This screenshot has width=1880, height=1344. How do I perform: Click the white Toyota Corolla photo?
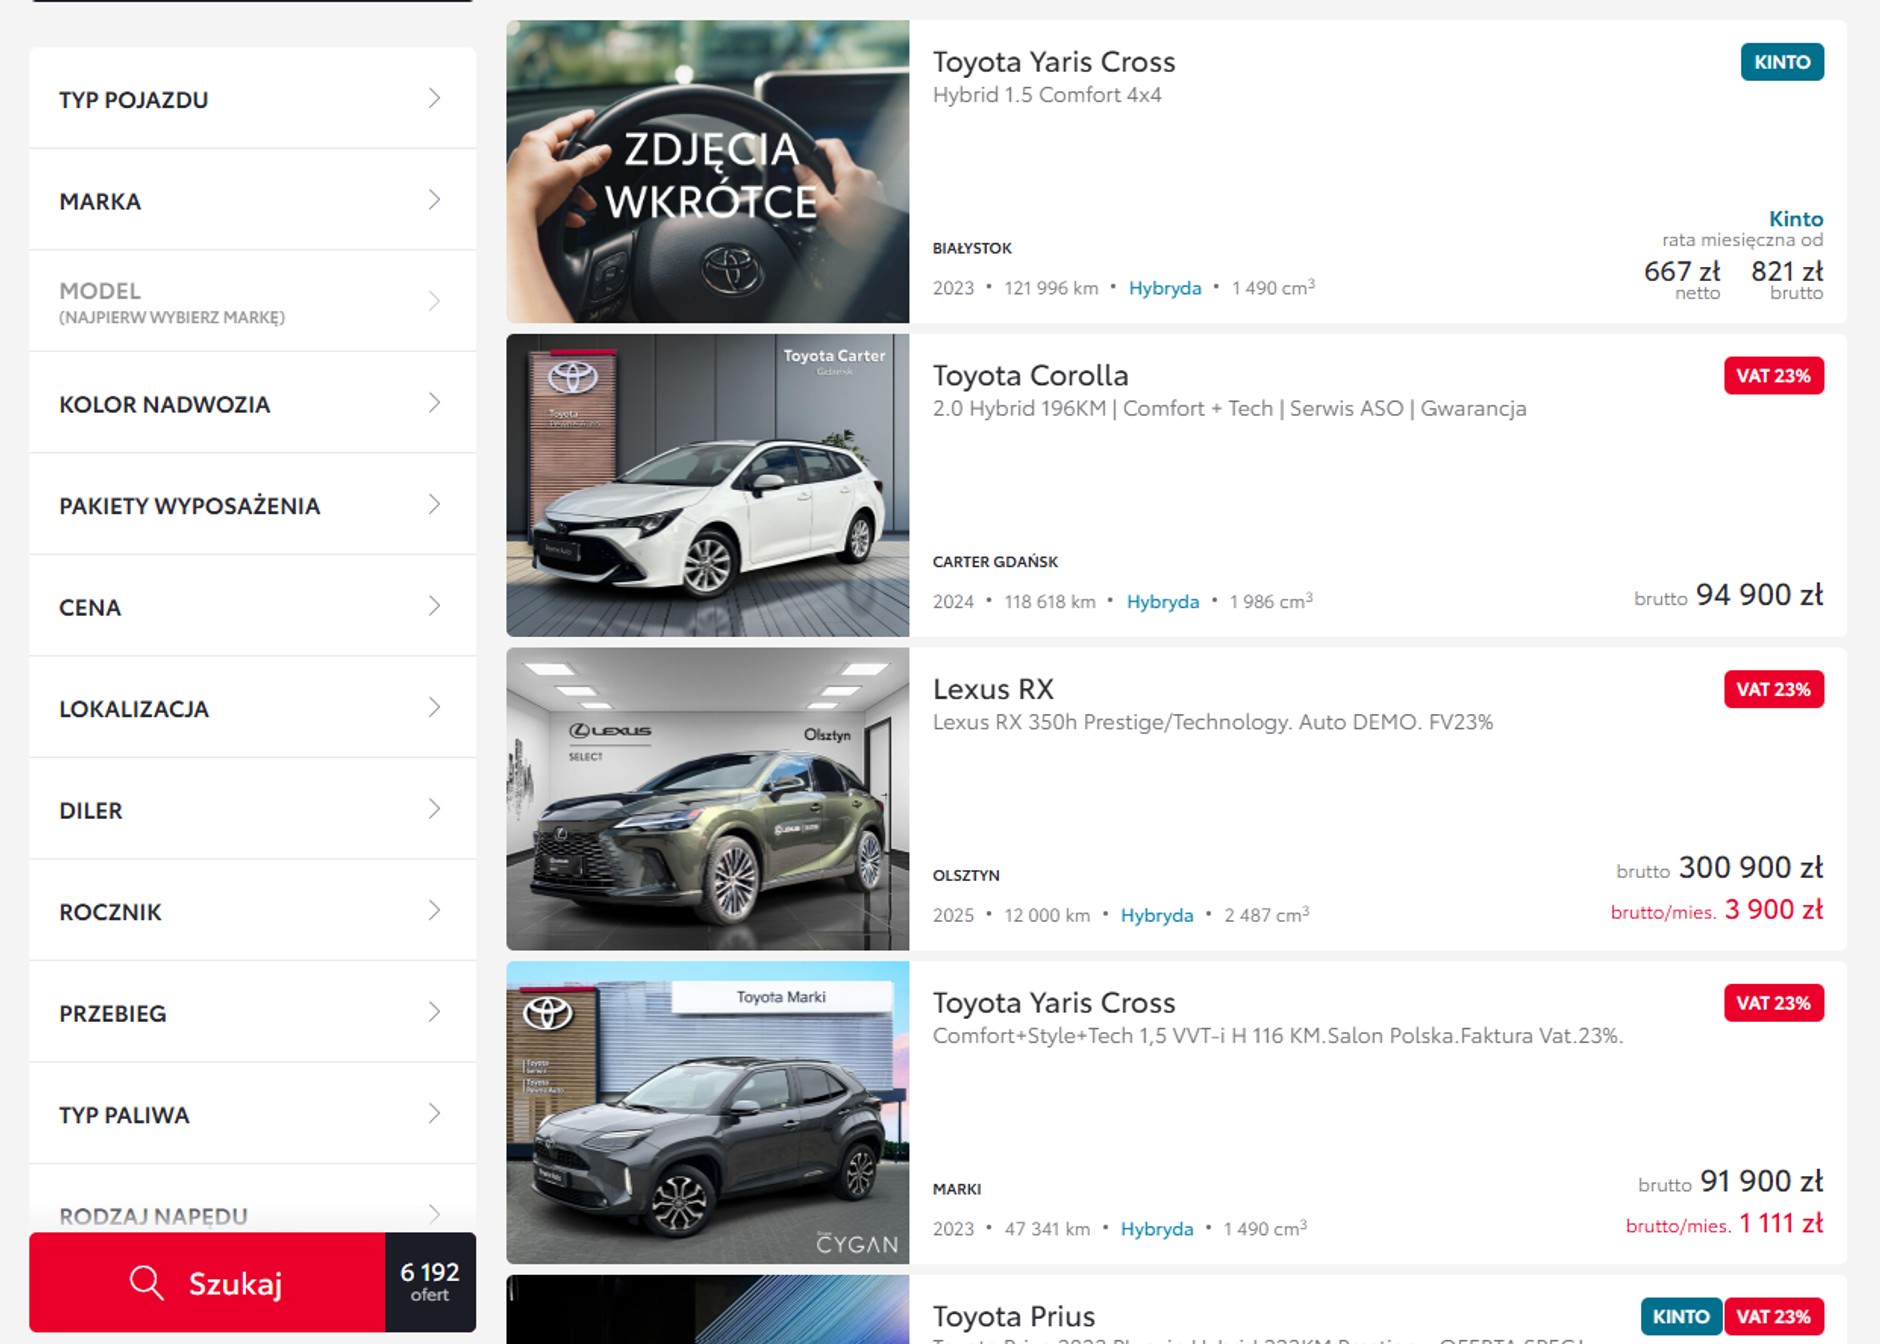(708, 486)
